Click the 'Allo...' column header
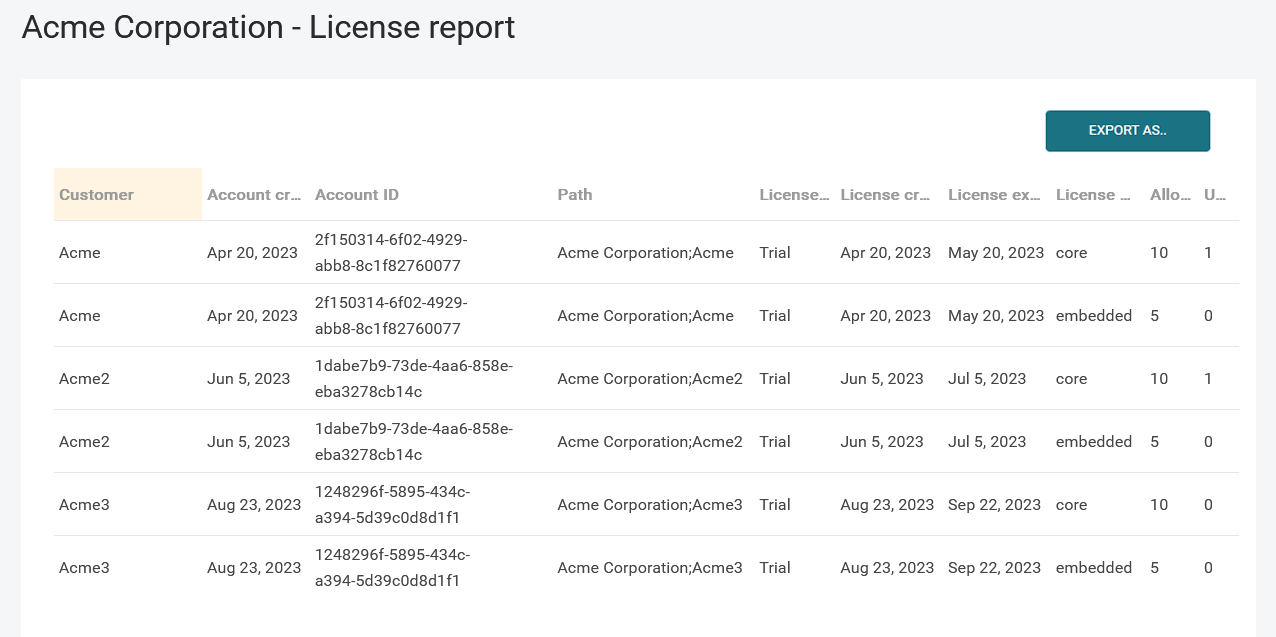The width and height of the screenshot is (1276, 637). (1170, 195)
